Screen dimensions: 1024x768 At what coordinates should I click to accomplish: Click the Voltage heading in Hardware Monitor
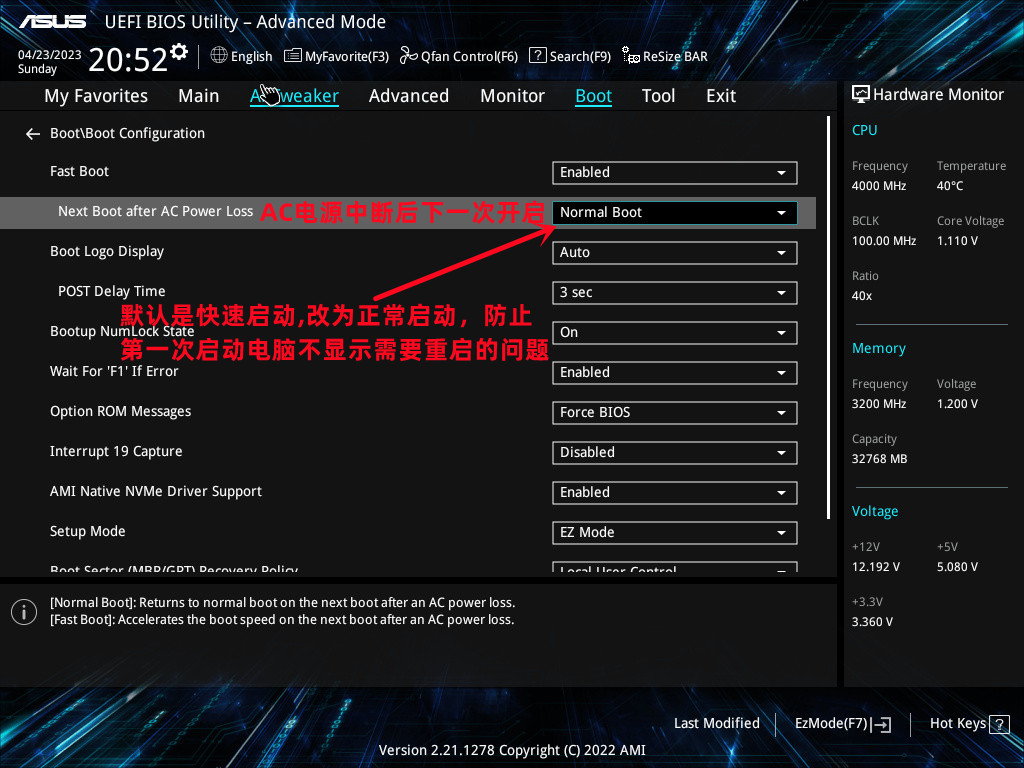pos(875,511)
